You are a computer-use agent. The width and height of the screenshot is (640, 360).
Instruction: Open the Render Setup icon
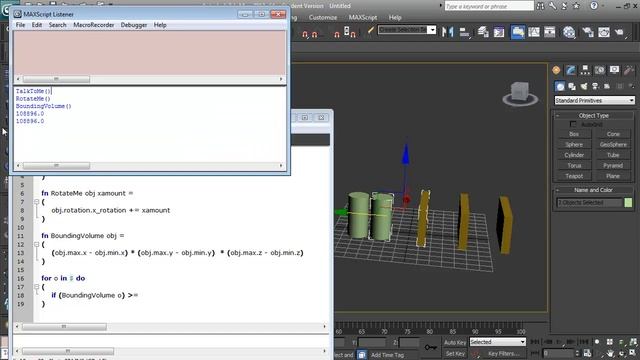[x=588, y=32]
